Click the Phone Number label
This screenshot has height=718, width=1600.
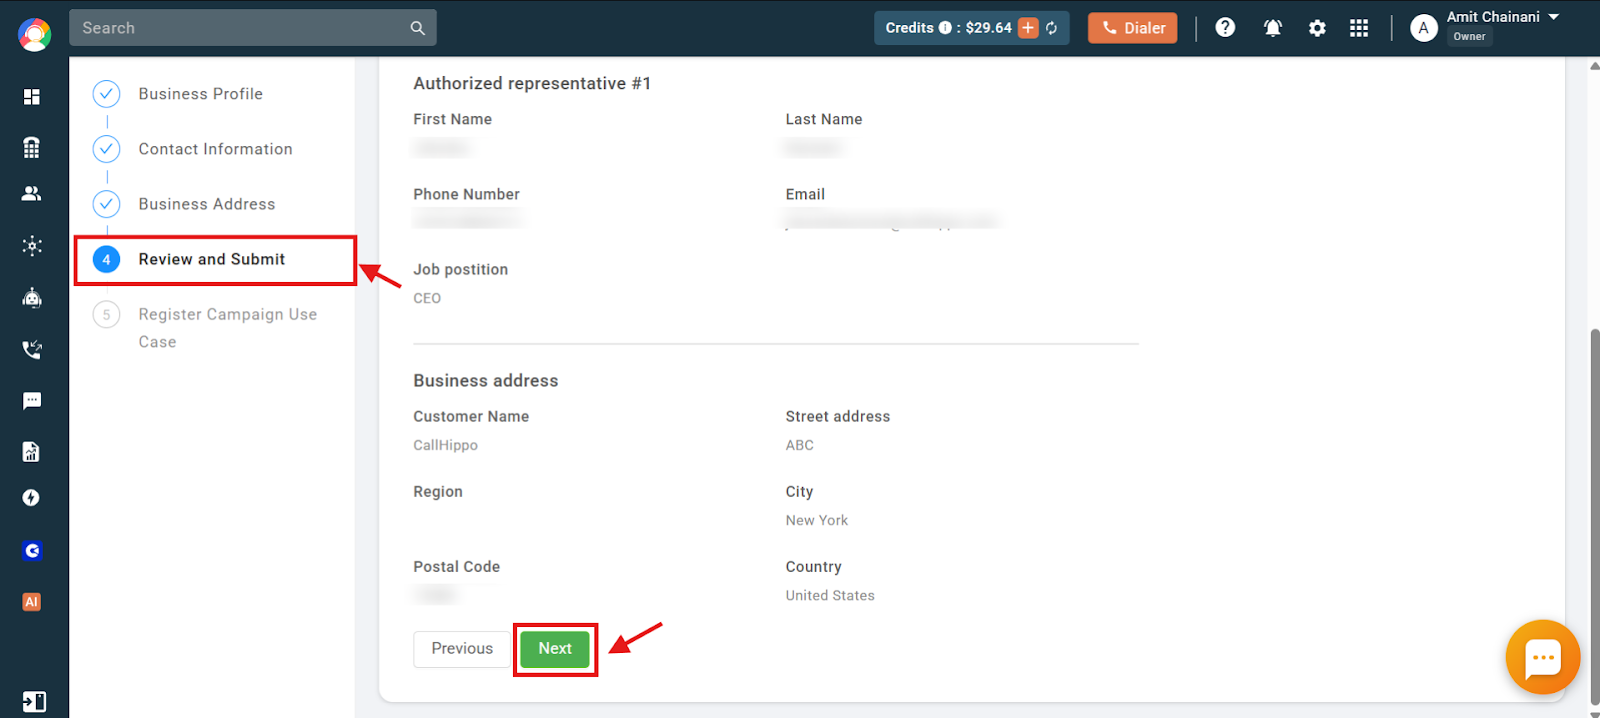(466, 194)
